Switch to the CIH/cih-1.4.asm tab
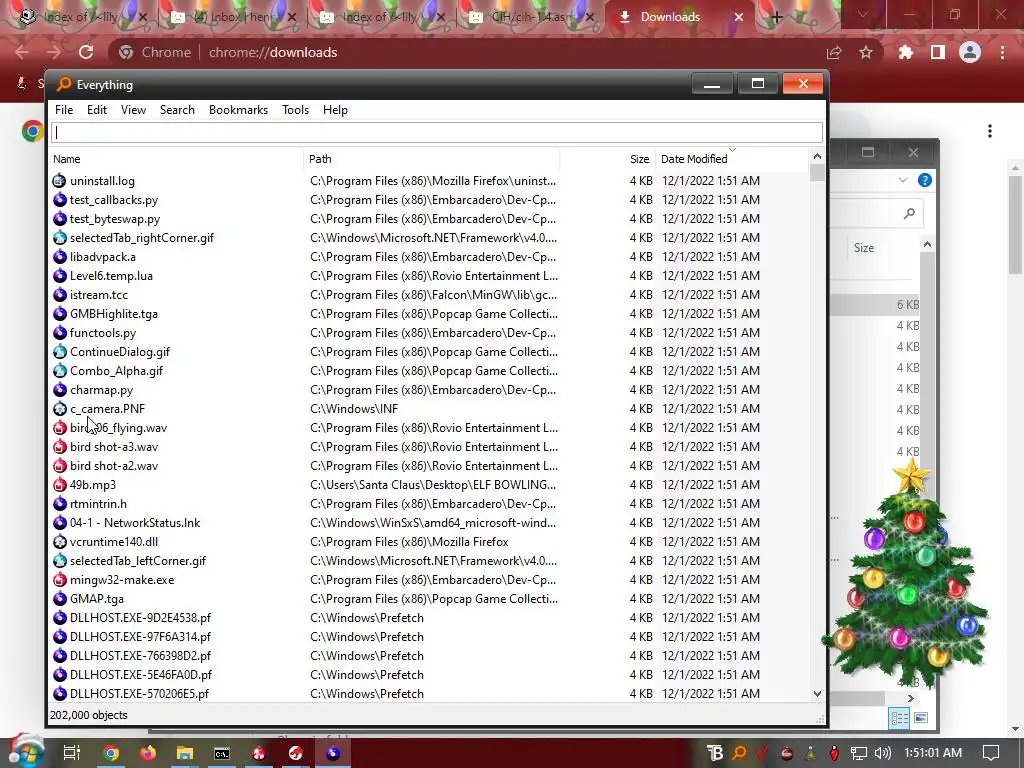The width and height of the screenshot is (1024, 768). tap(533, 17)
